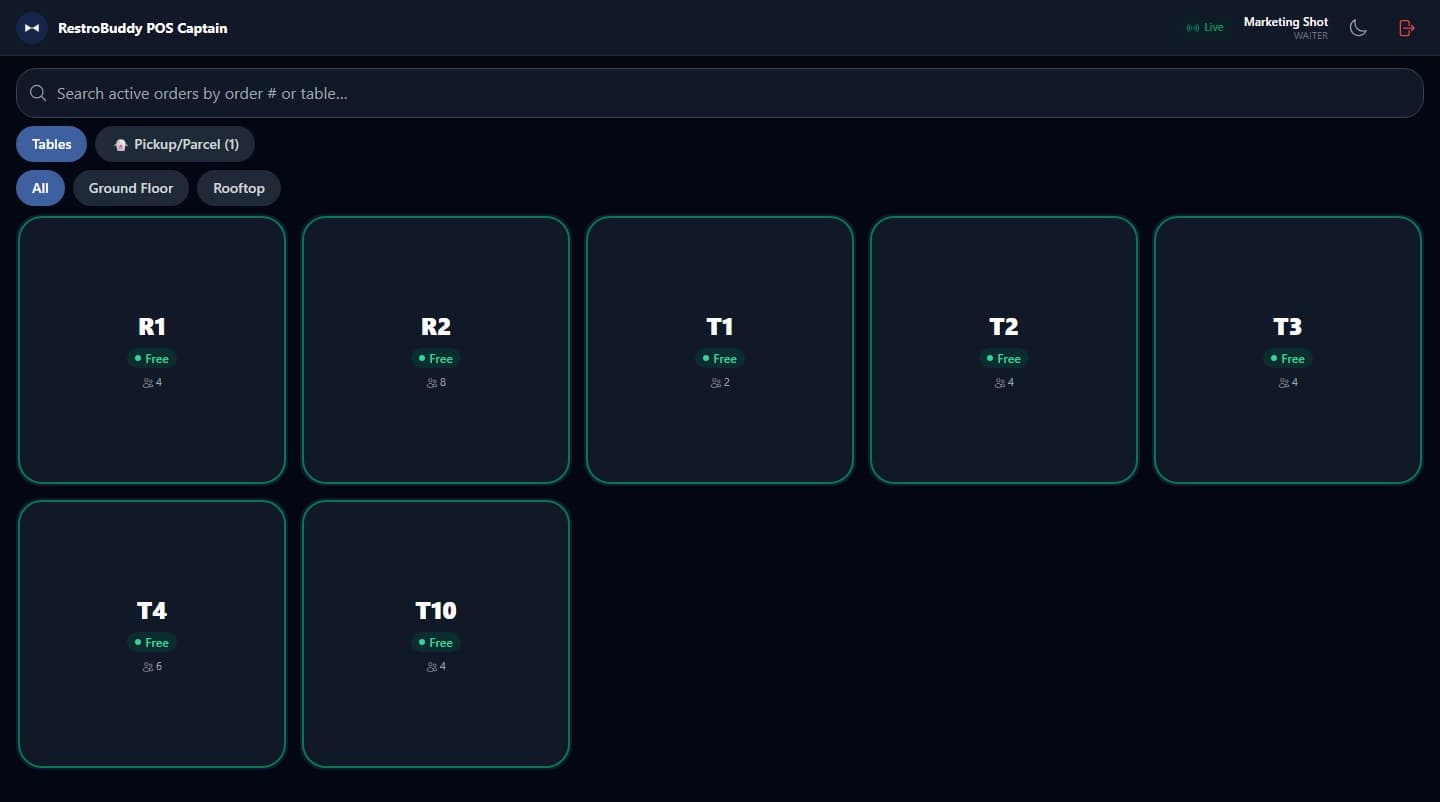The image size is (1440, 802).
Task: Click the Free status badge on R1
Action: pyautogui.click(x=152, y=358)
